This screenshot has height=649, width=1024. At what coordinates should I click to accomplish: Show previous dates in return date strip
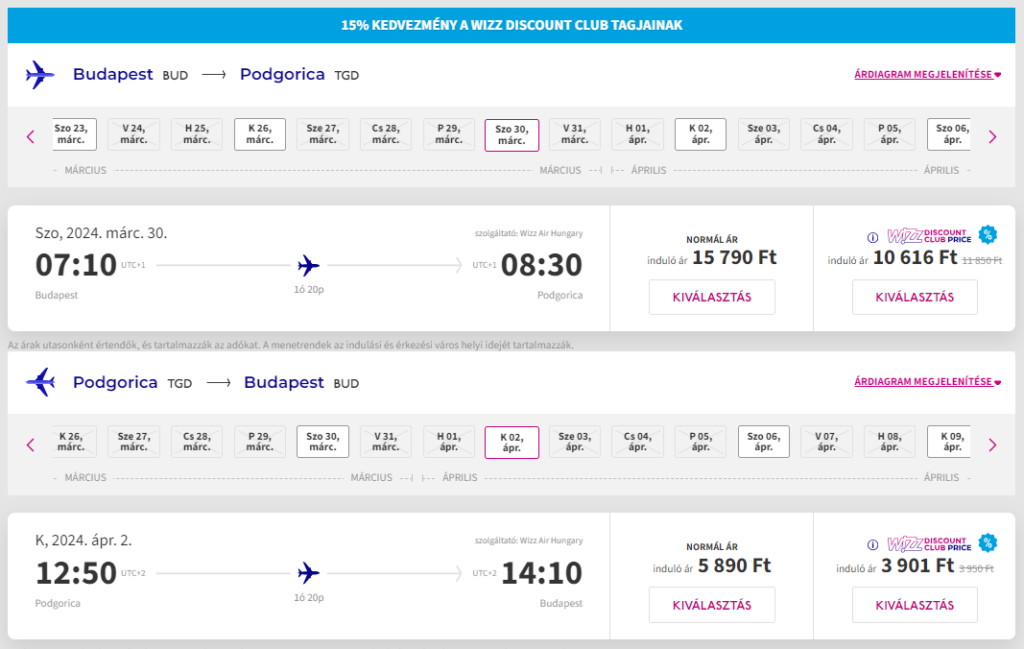pos(30,445)
